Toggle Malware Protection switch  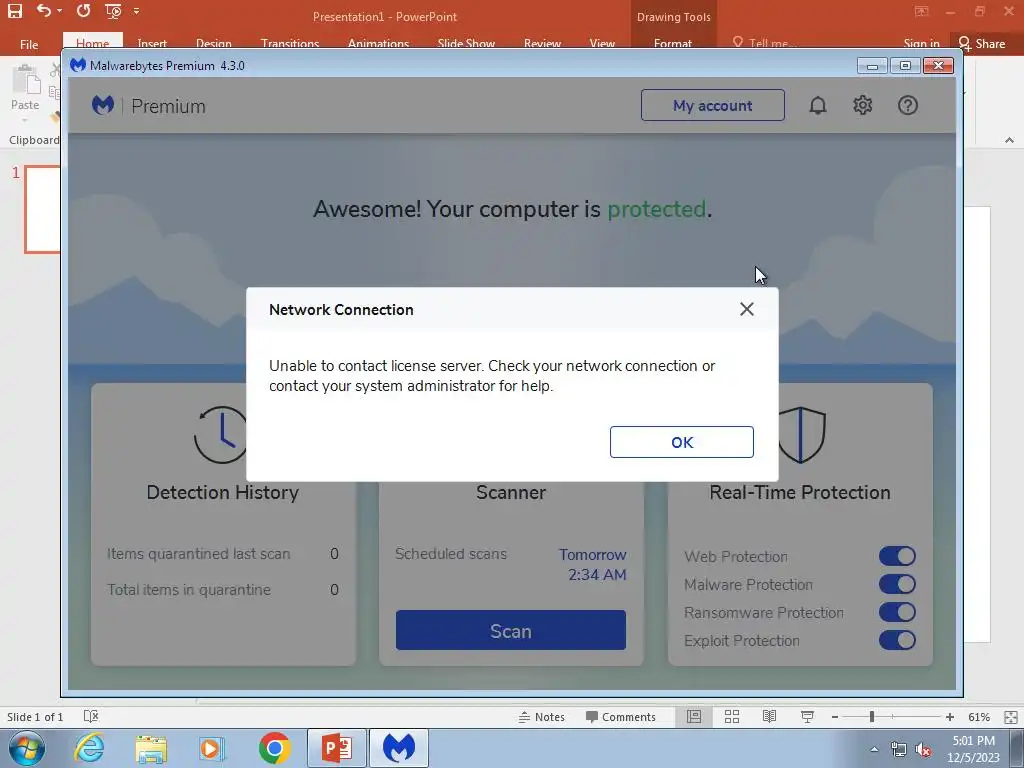tap(897, 584)
